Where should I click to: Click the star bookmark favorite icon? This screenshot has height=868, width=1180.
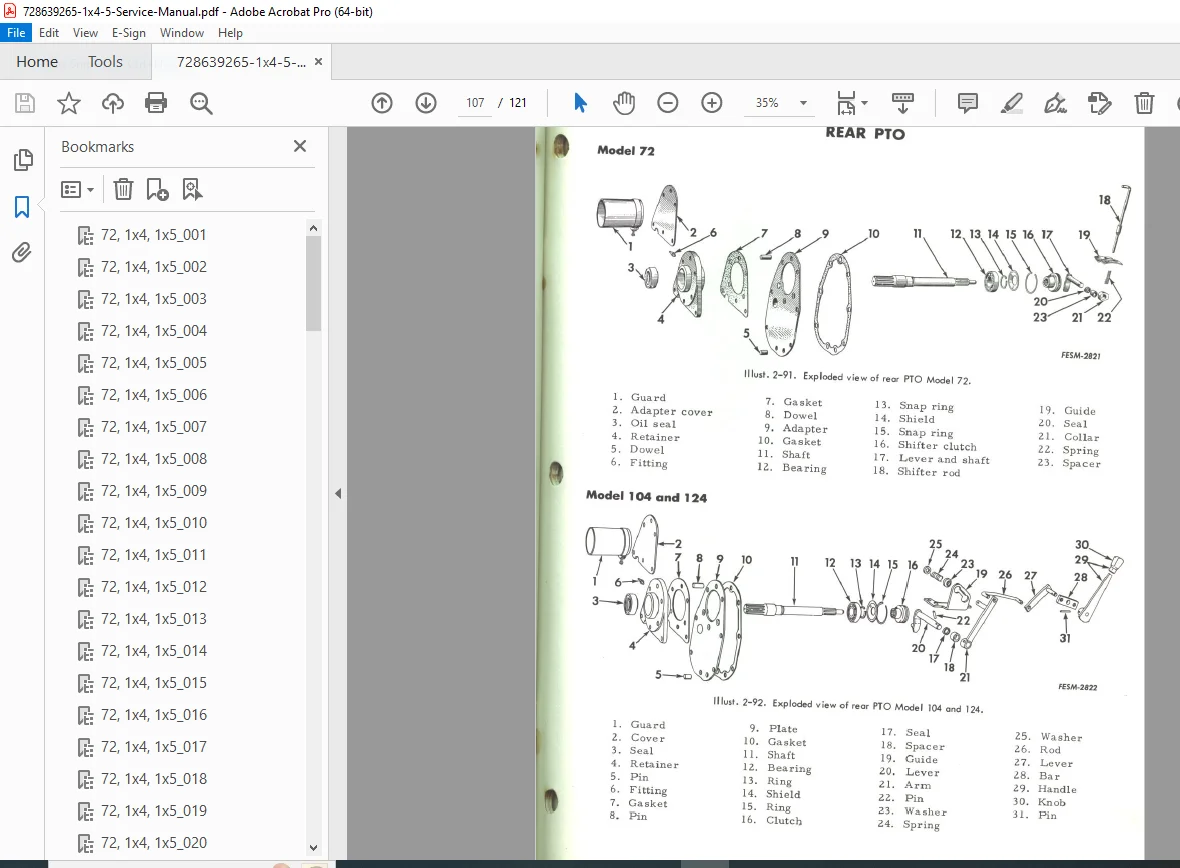coord(68,103)
